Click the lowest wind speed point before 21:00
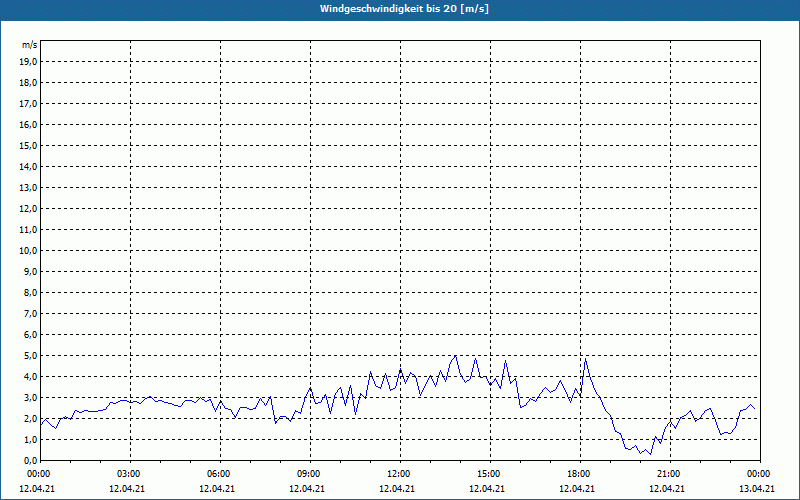Screen dimensions: 800x500 (651, 454)
